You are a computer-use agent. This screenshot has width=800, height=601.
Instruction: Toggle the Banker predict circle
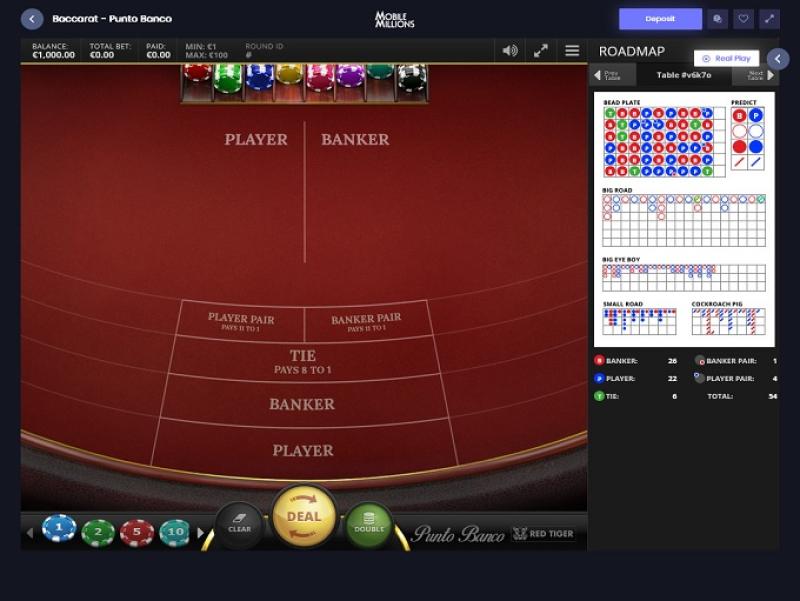pyautogui.click(x=739, y=116)
